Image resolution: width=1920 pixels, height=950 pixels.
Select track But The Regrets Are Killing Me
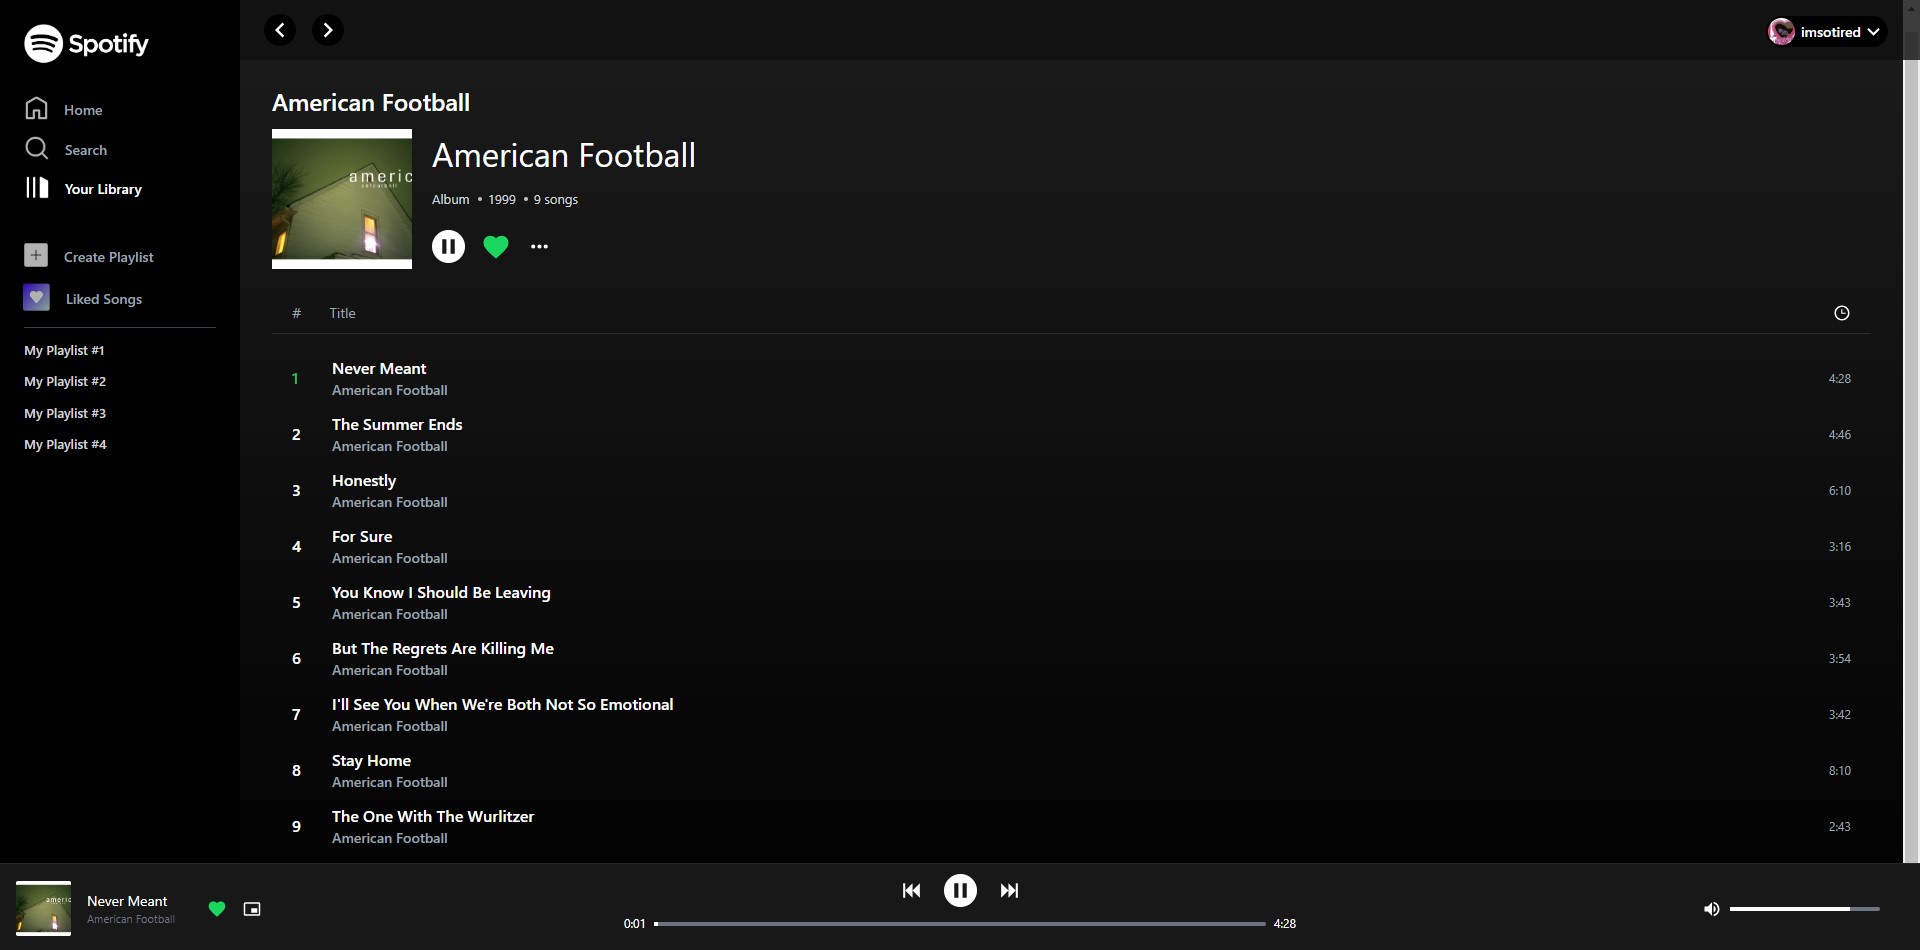coord(1071,659)
